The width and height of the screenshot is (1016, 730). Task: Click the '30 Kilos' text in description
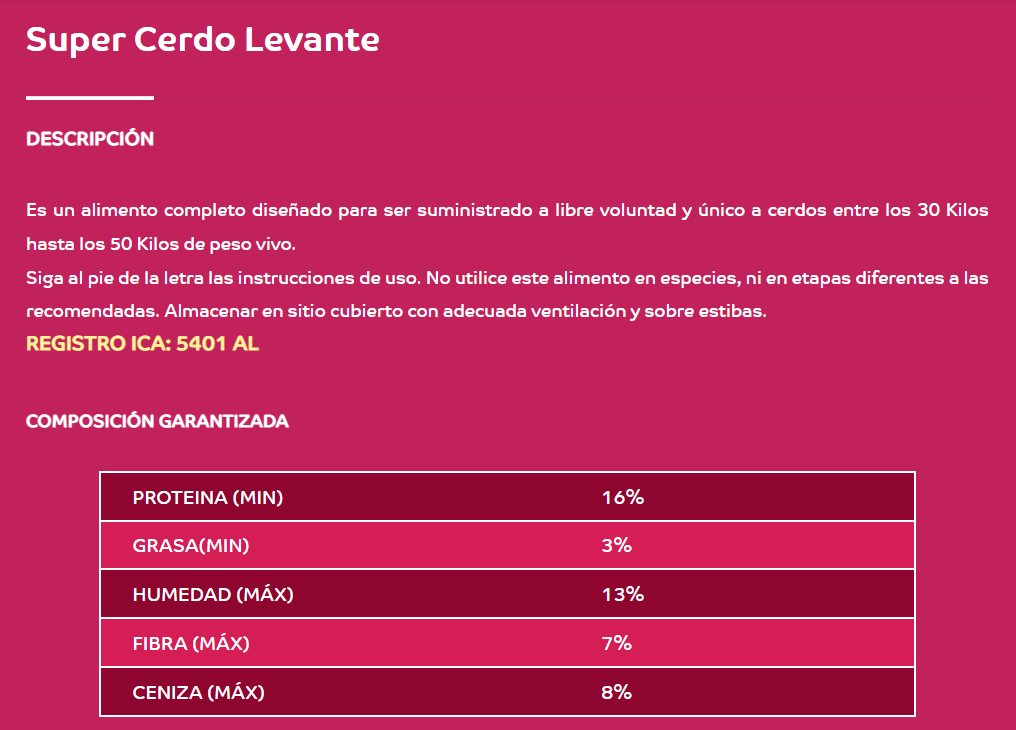coord(952,210)
